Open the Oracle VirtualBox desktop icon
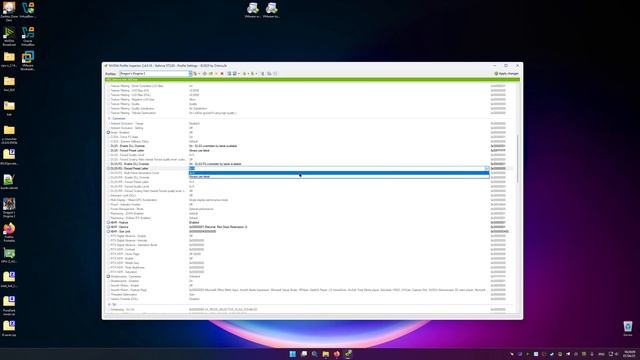This screenshot has height=360, width=640. click(x=28, y=36)
